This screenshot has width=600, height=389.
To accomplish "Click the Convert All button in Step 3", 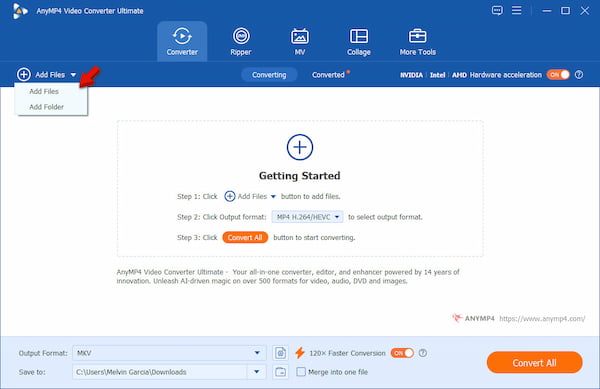I will (x=245, y=238).
